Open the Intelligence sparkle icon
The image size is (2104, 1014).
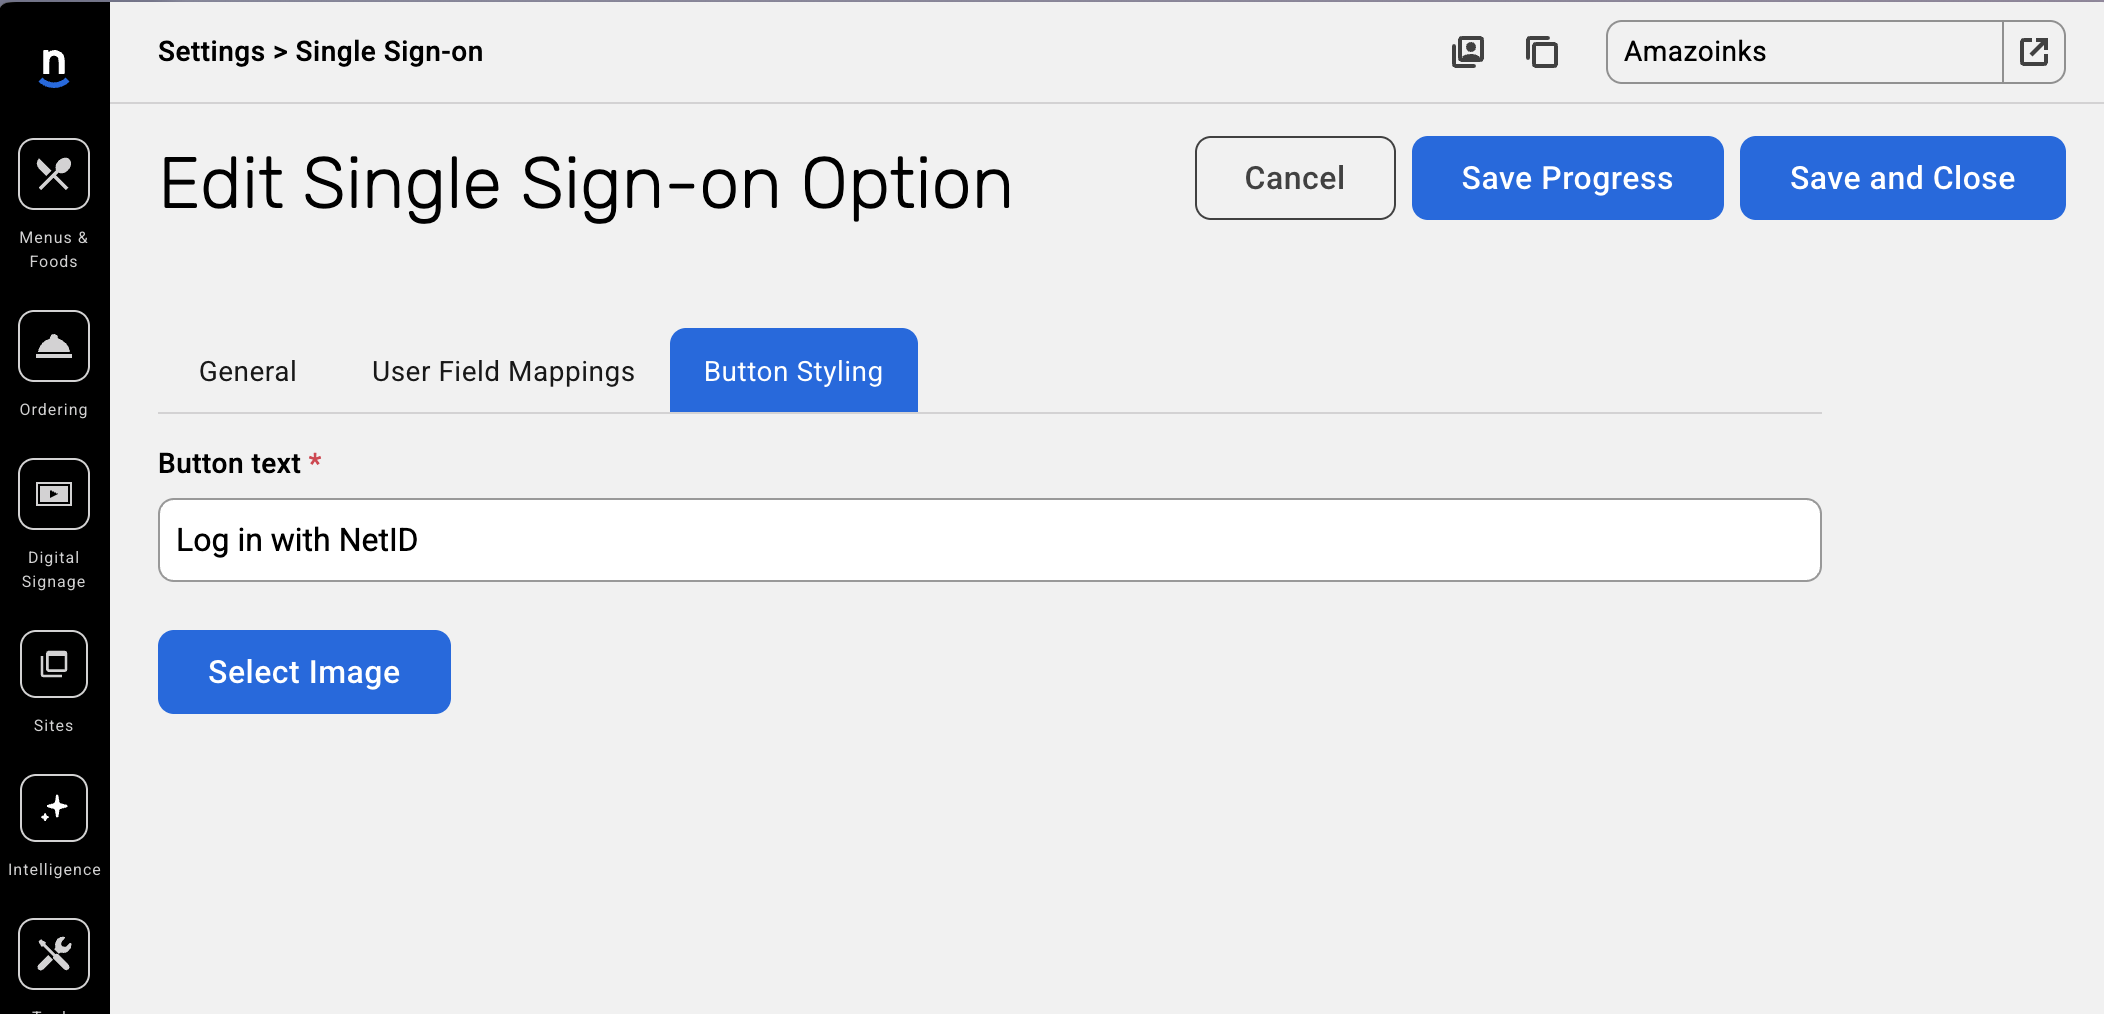[54, 808]
